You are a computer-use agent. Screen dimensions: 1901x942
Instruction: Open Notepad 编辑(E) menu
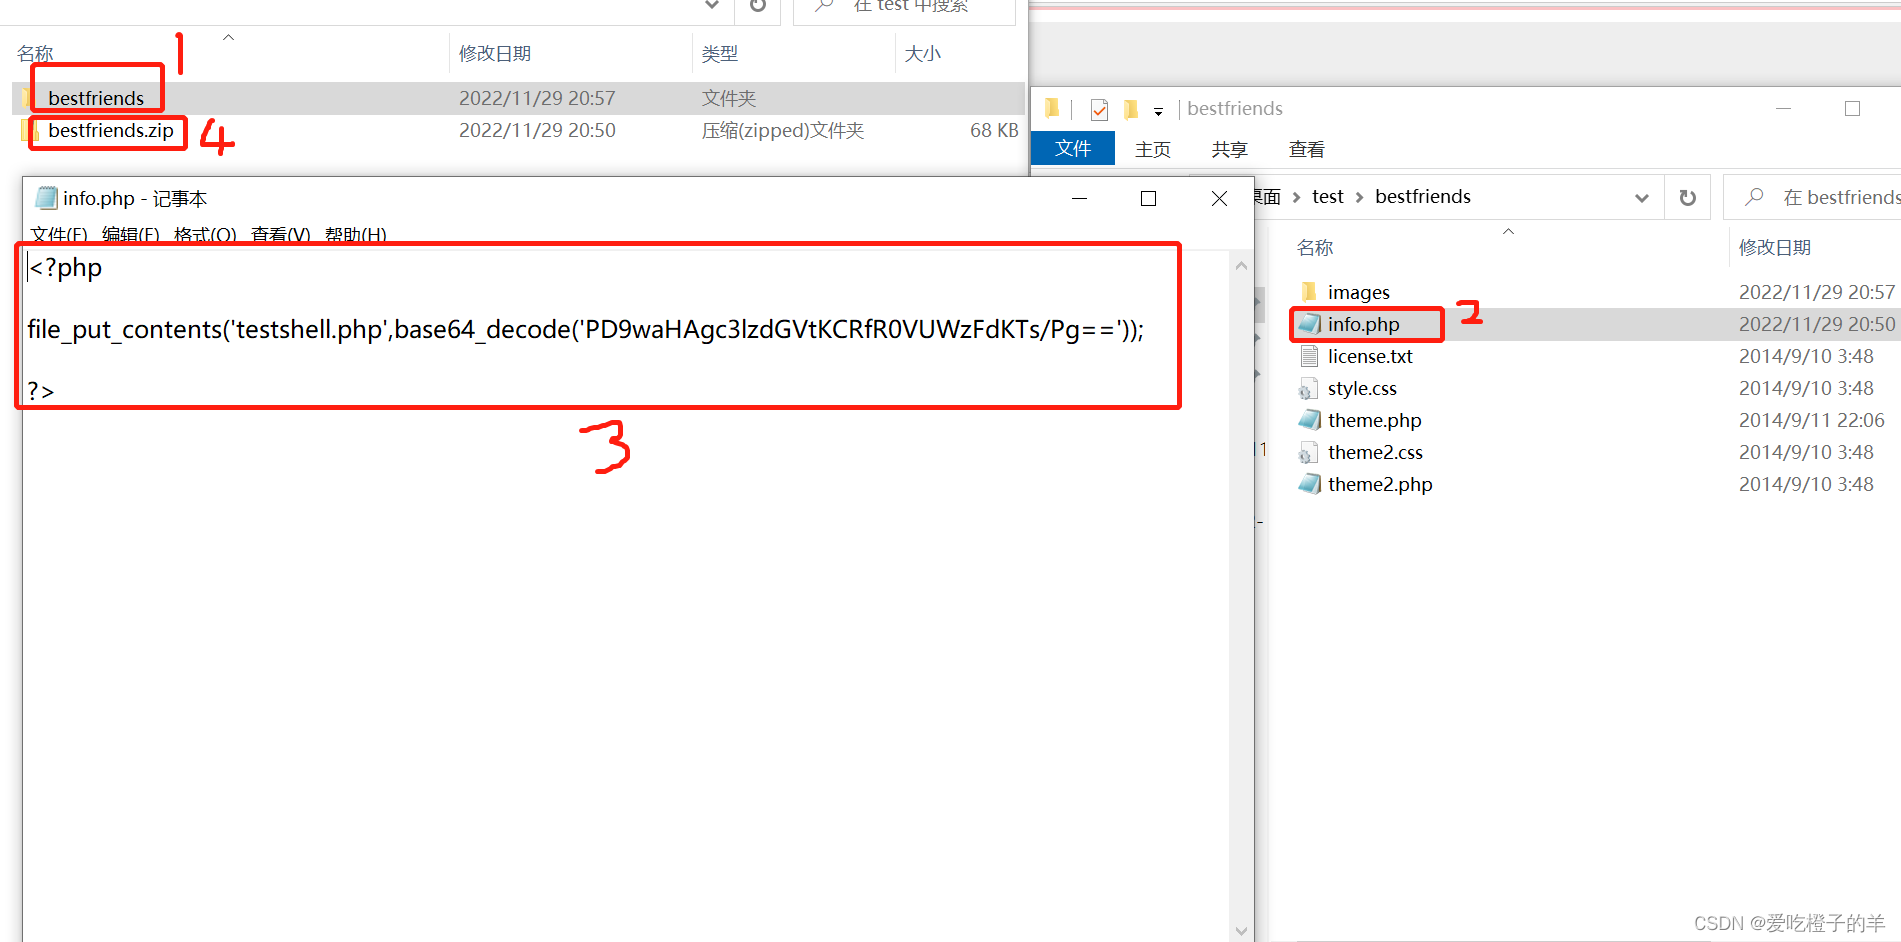(x=130, y=235)
